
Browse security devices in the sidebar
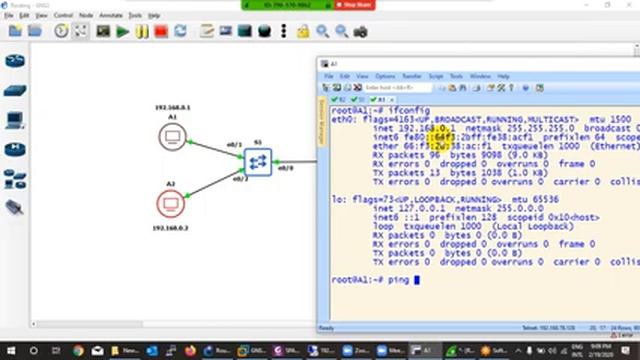(15, 149)
